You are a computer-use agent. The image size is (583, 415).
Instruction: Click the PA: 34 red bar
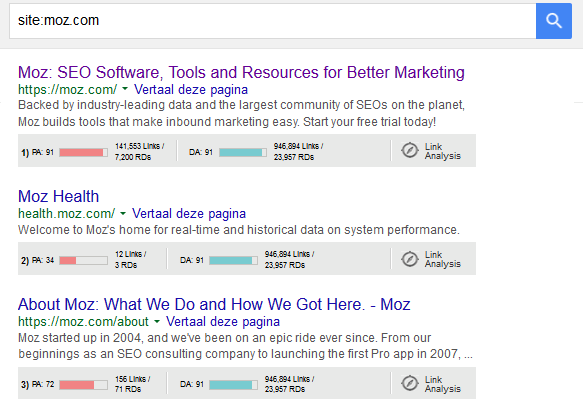tap(84, 260)
